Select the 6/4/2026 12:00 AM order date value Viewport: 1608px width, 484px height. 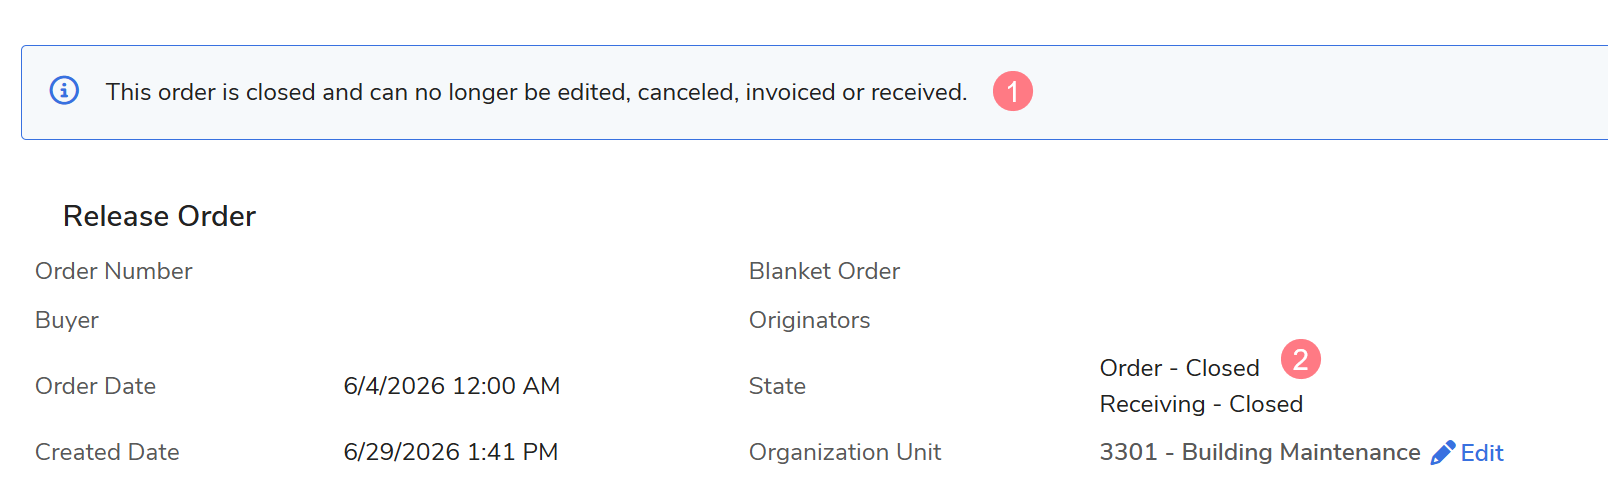[452, 386]
